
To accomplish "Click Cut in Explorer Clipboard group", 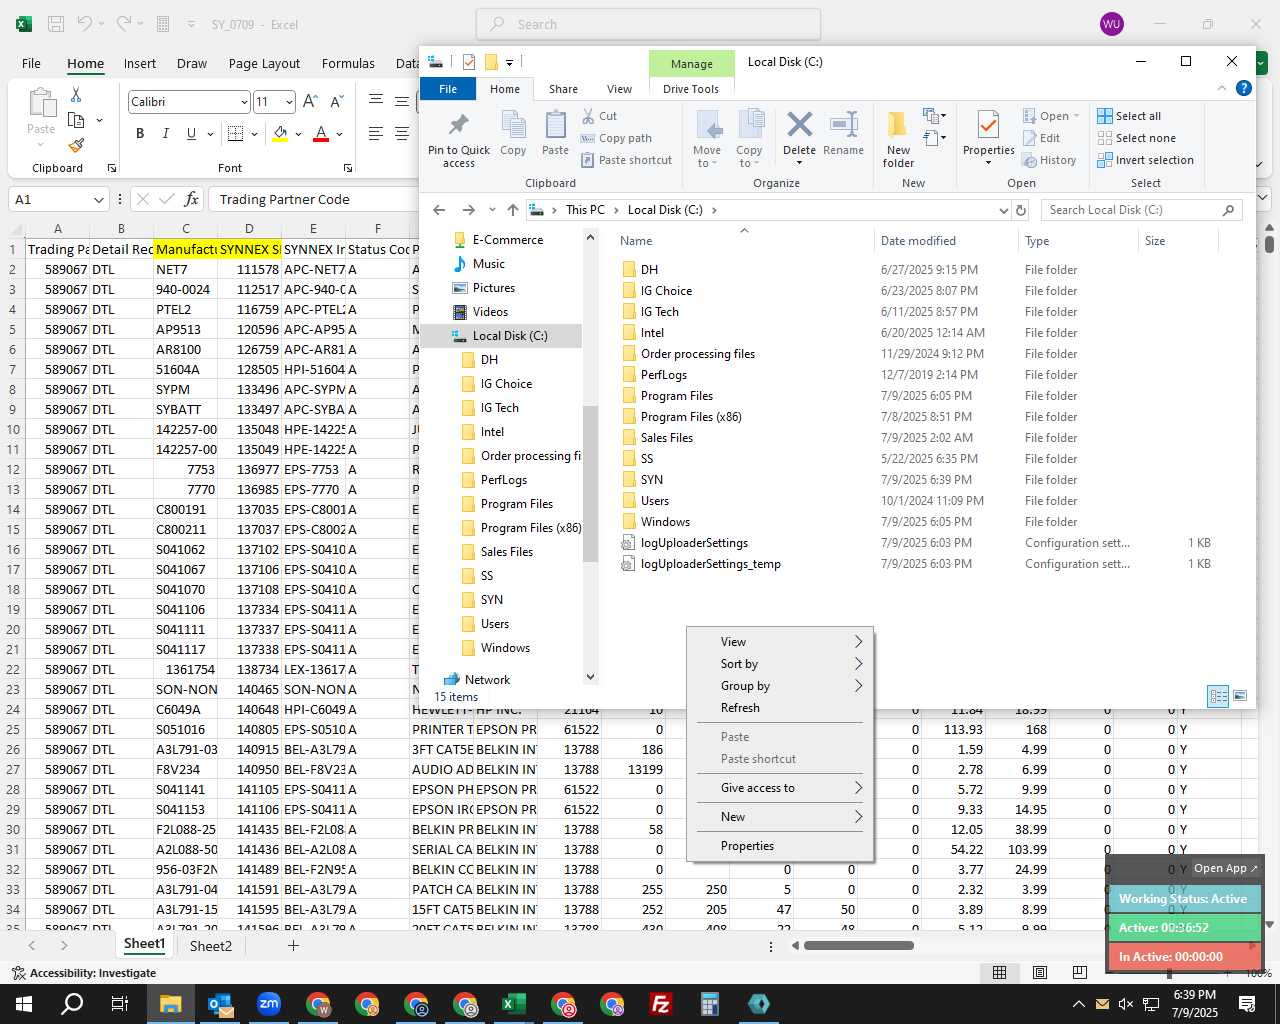I will click(x=599, y=116).
